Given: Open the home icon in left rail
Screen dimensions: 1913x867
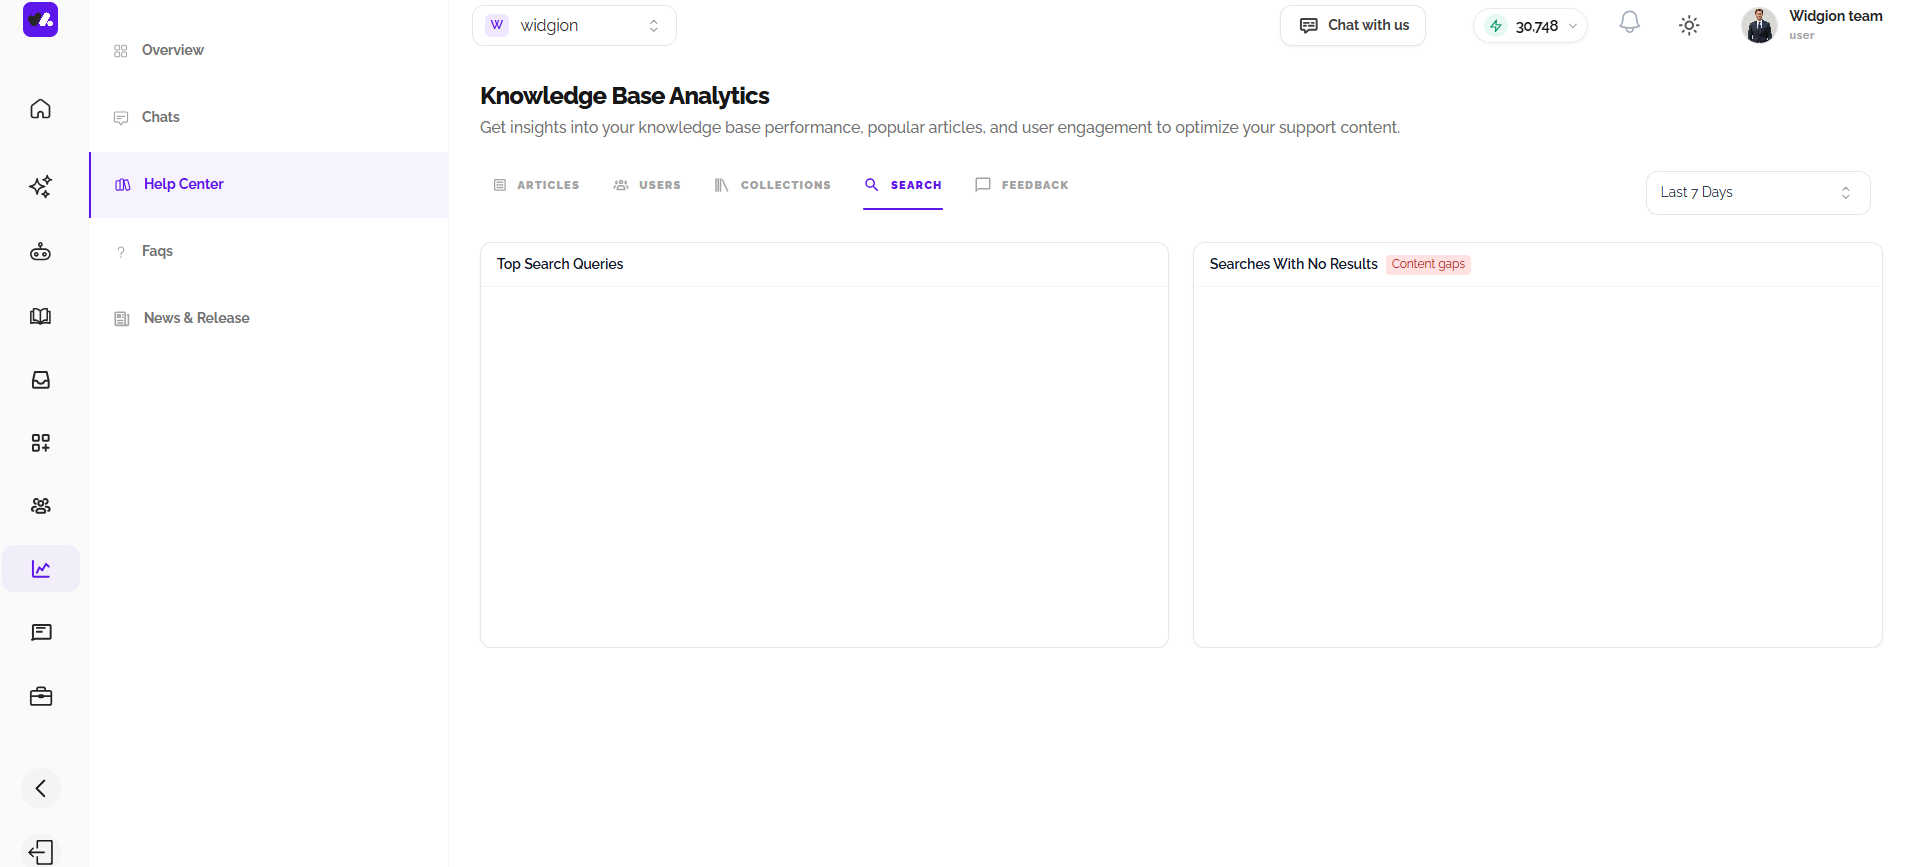Looking at the screenshot, I should (x=40, y=108).
